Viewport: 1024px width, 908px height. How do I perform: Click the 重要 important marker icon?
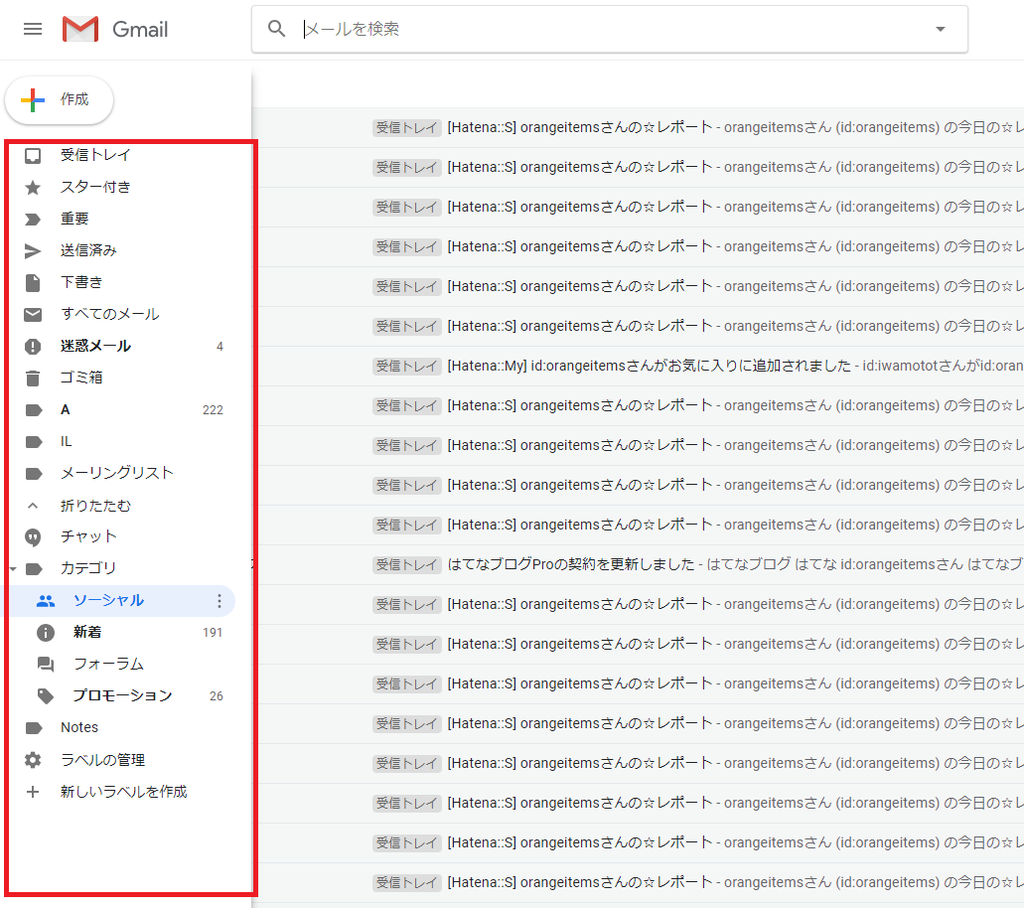point(33,219)
